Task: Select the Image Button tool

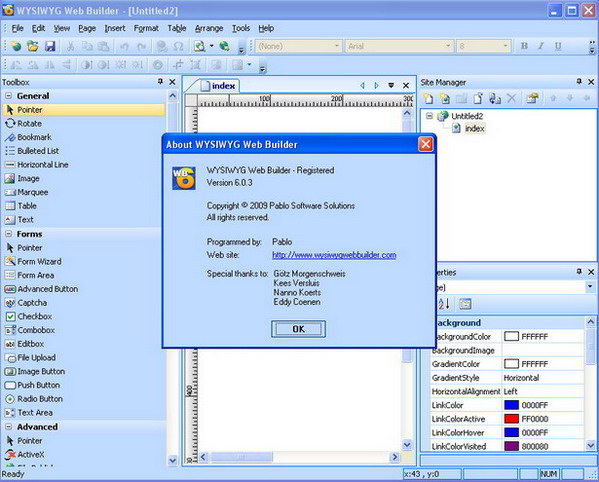Action: pos(84,372)
